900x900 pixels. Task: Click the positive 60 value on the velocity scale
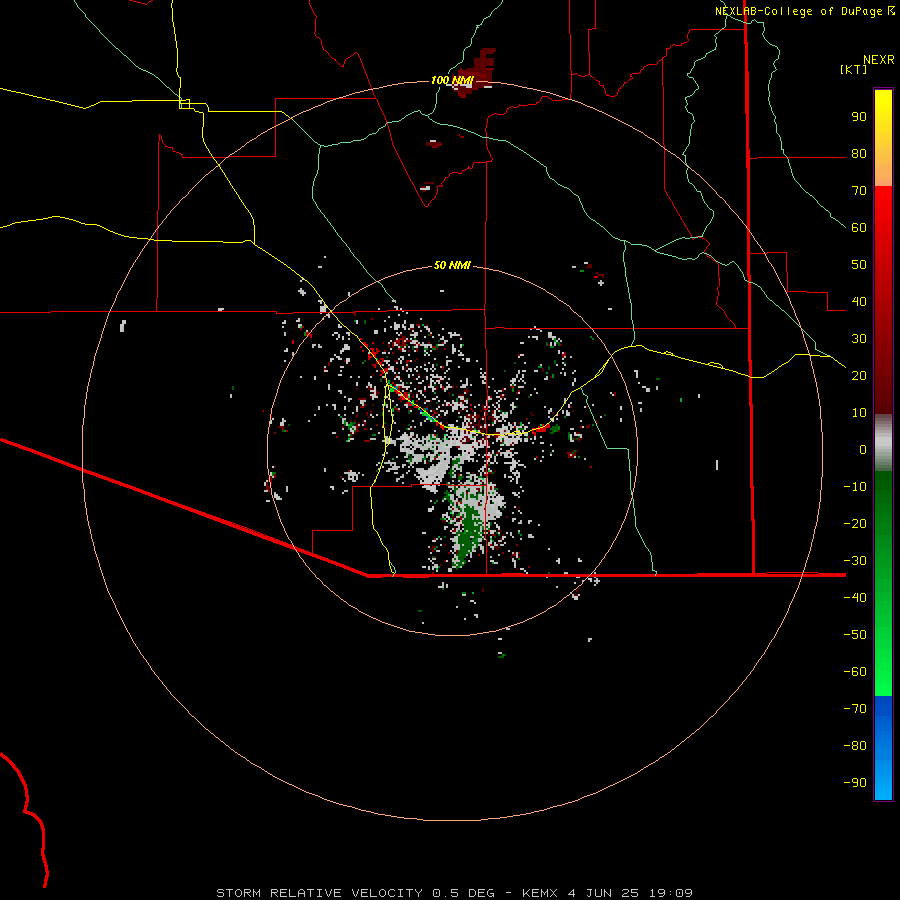click(x=859, y=227)
